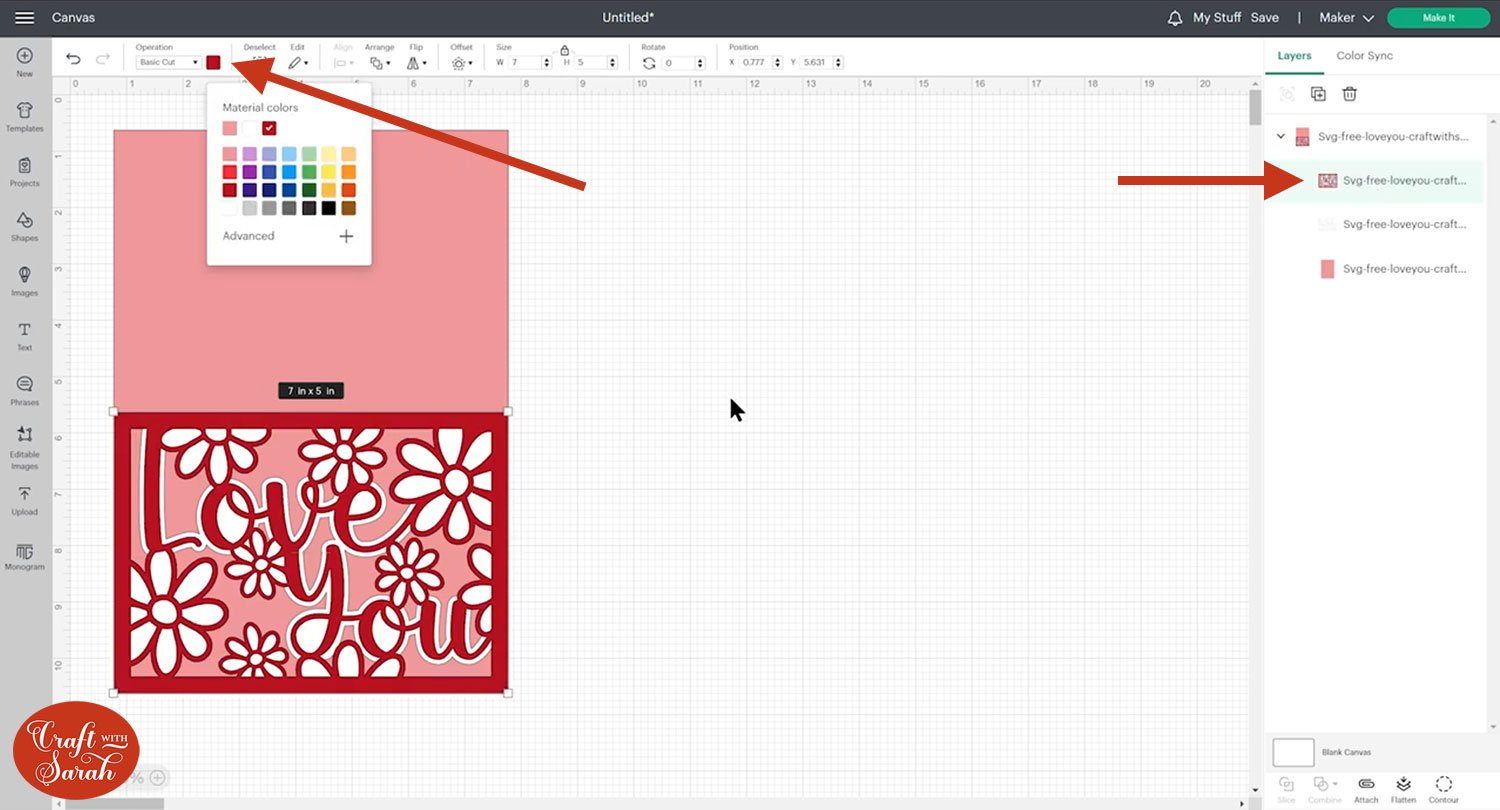The width and height of the screenshot is (1500, 810).
Task: Delete layer with trash icon
Action: pos(1349,93)
